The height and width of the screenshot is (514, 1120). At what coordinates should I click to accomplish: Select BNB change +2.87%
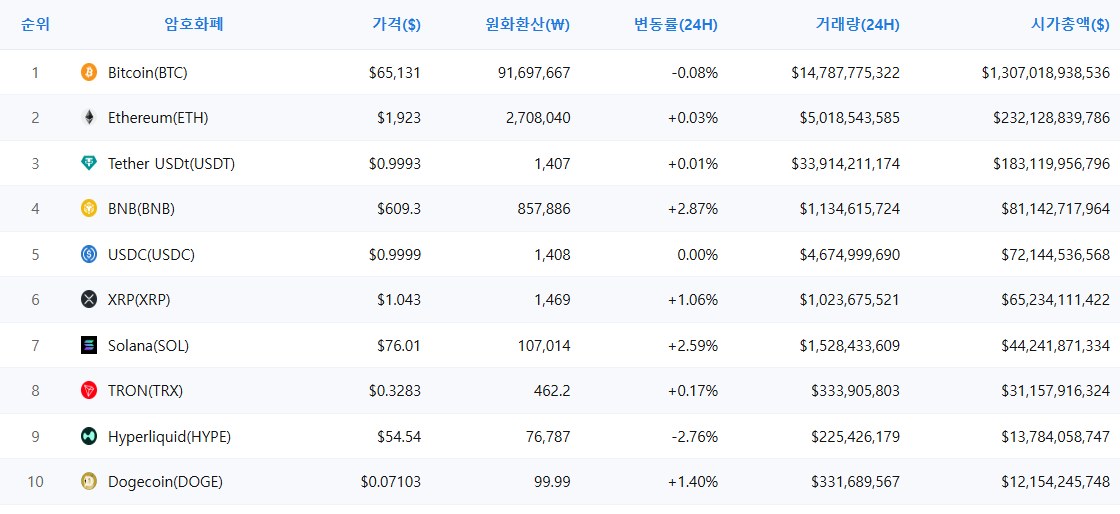pos(693,208)
